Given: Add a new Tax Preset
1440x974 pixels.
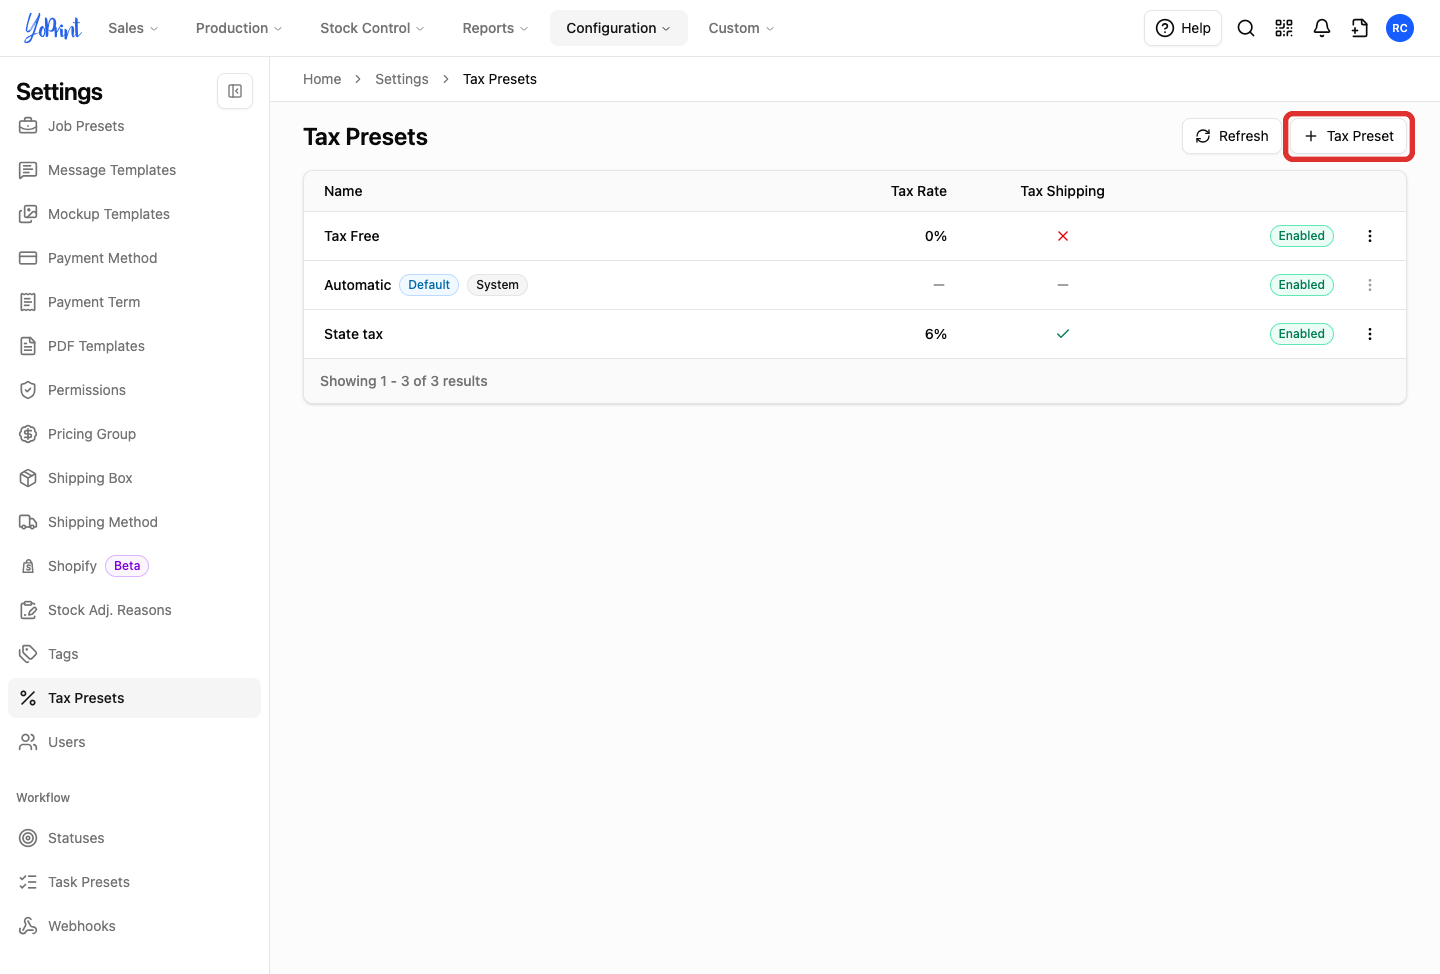Looking at the screenshot, I should pos(1349,136).
